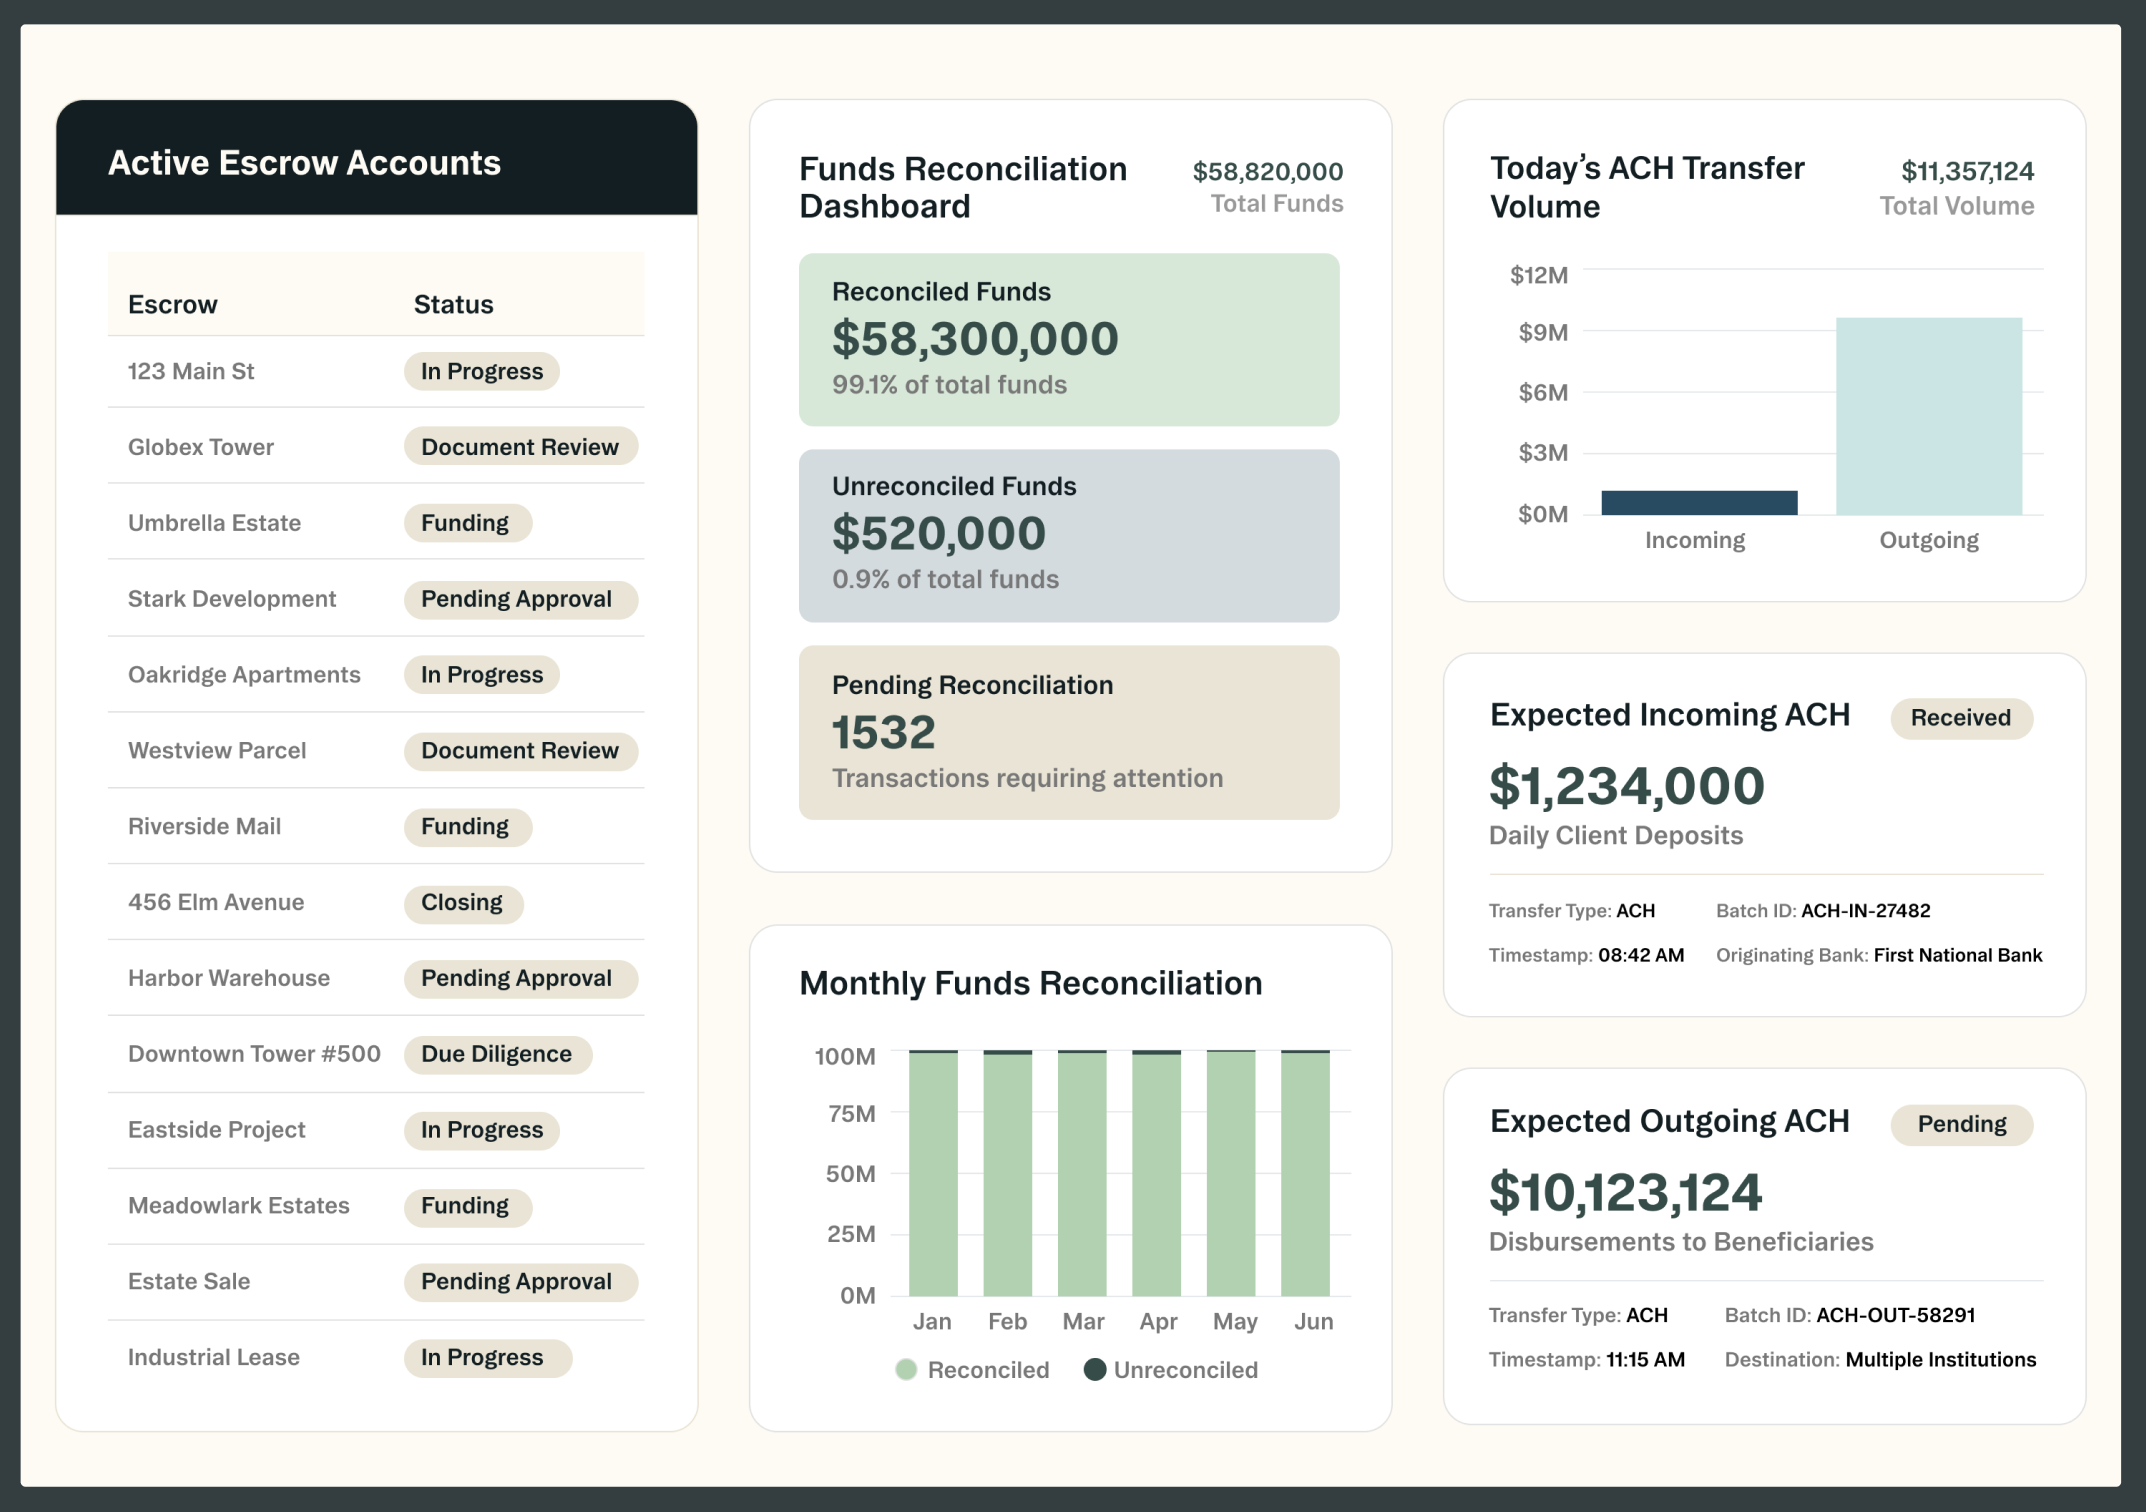
Task: Open the Pending Reconciliation card
Action: (1068, 732)
